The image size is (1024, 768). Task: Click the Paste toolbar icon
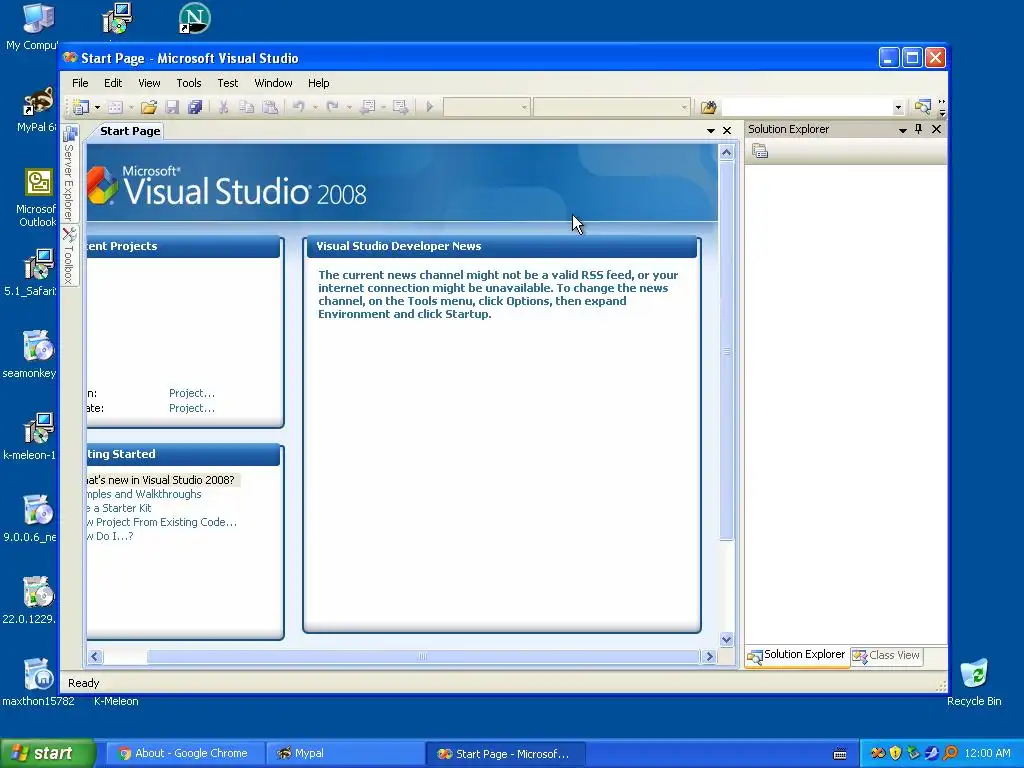[x=270, y=107]
